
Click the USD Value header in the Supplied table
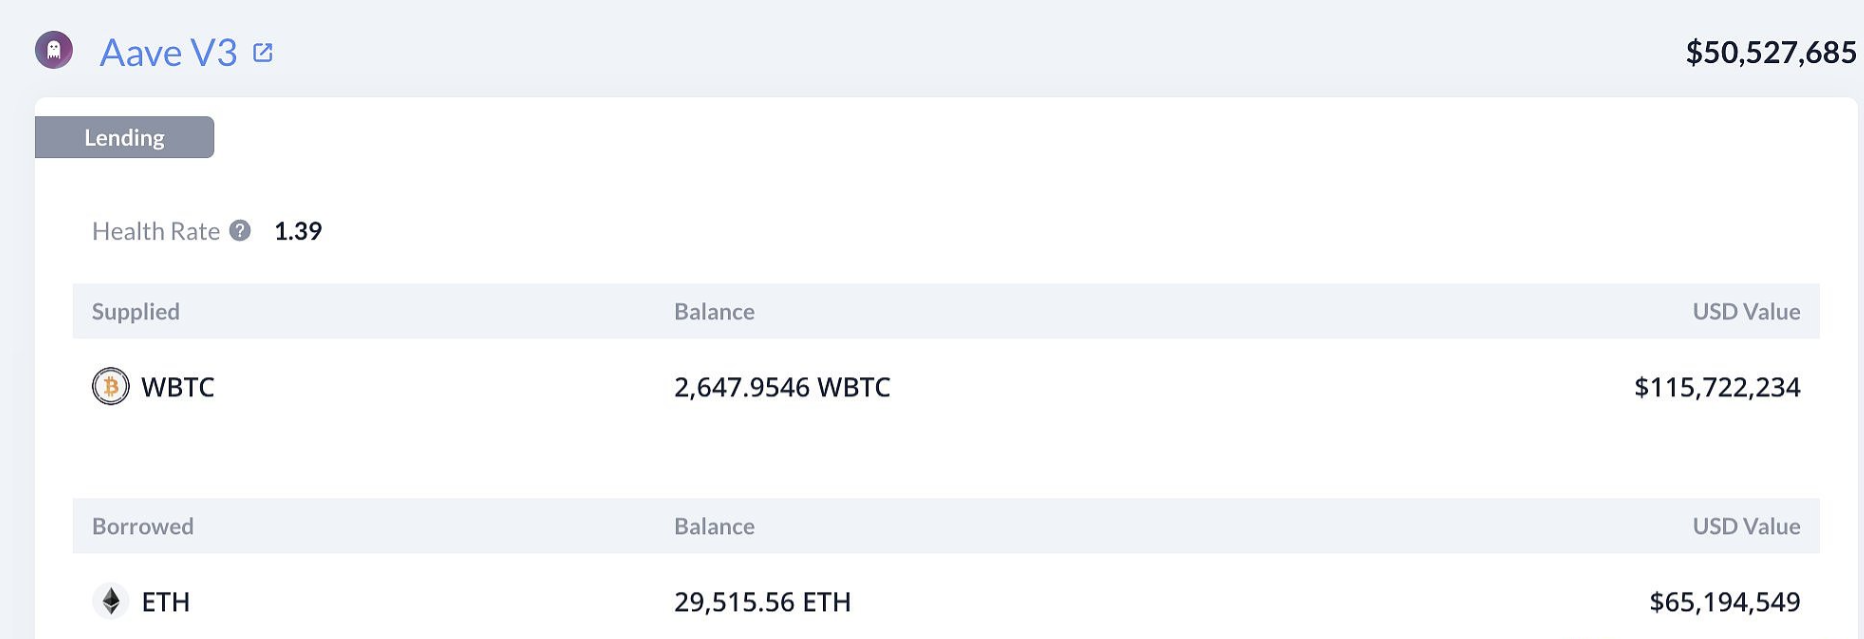pos(1746,311)
